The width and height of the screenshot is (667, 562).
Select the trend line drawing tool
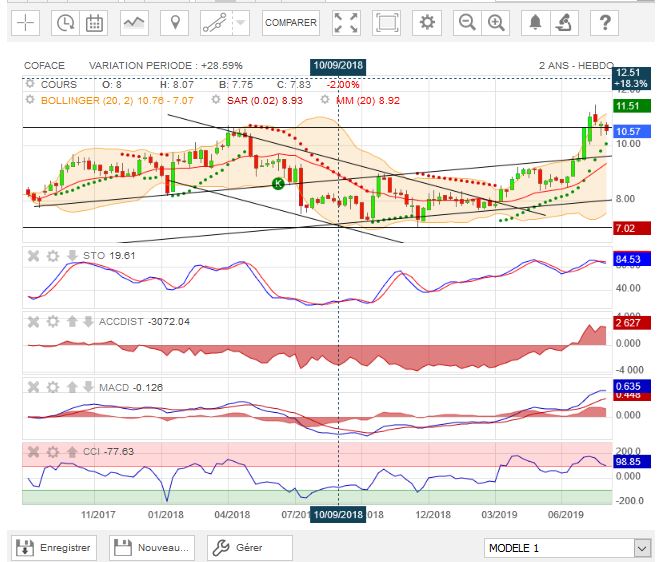[216, 23]
